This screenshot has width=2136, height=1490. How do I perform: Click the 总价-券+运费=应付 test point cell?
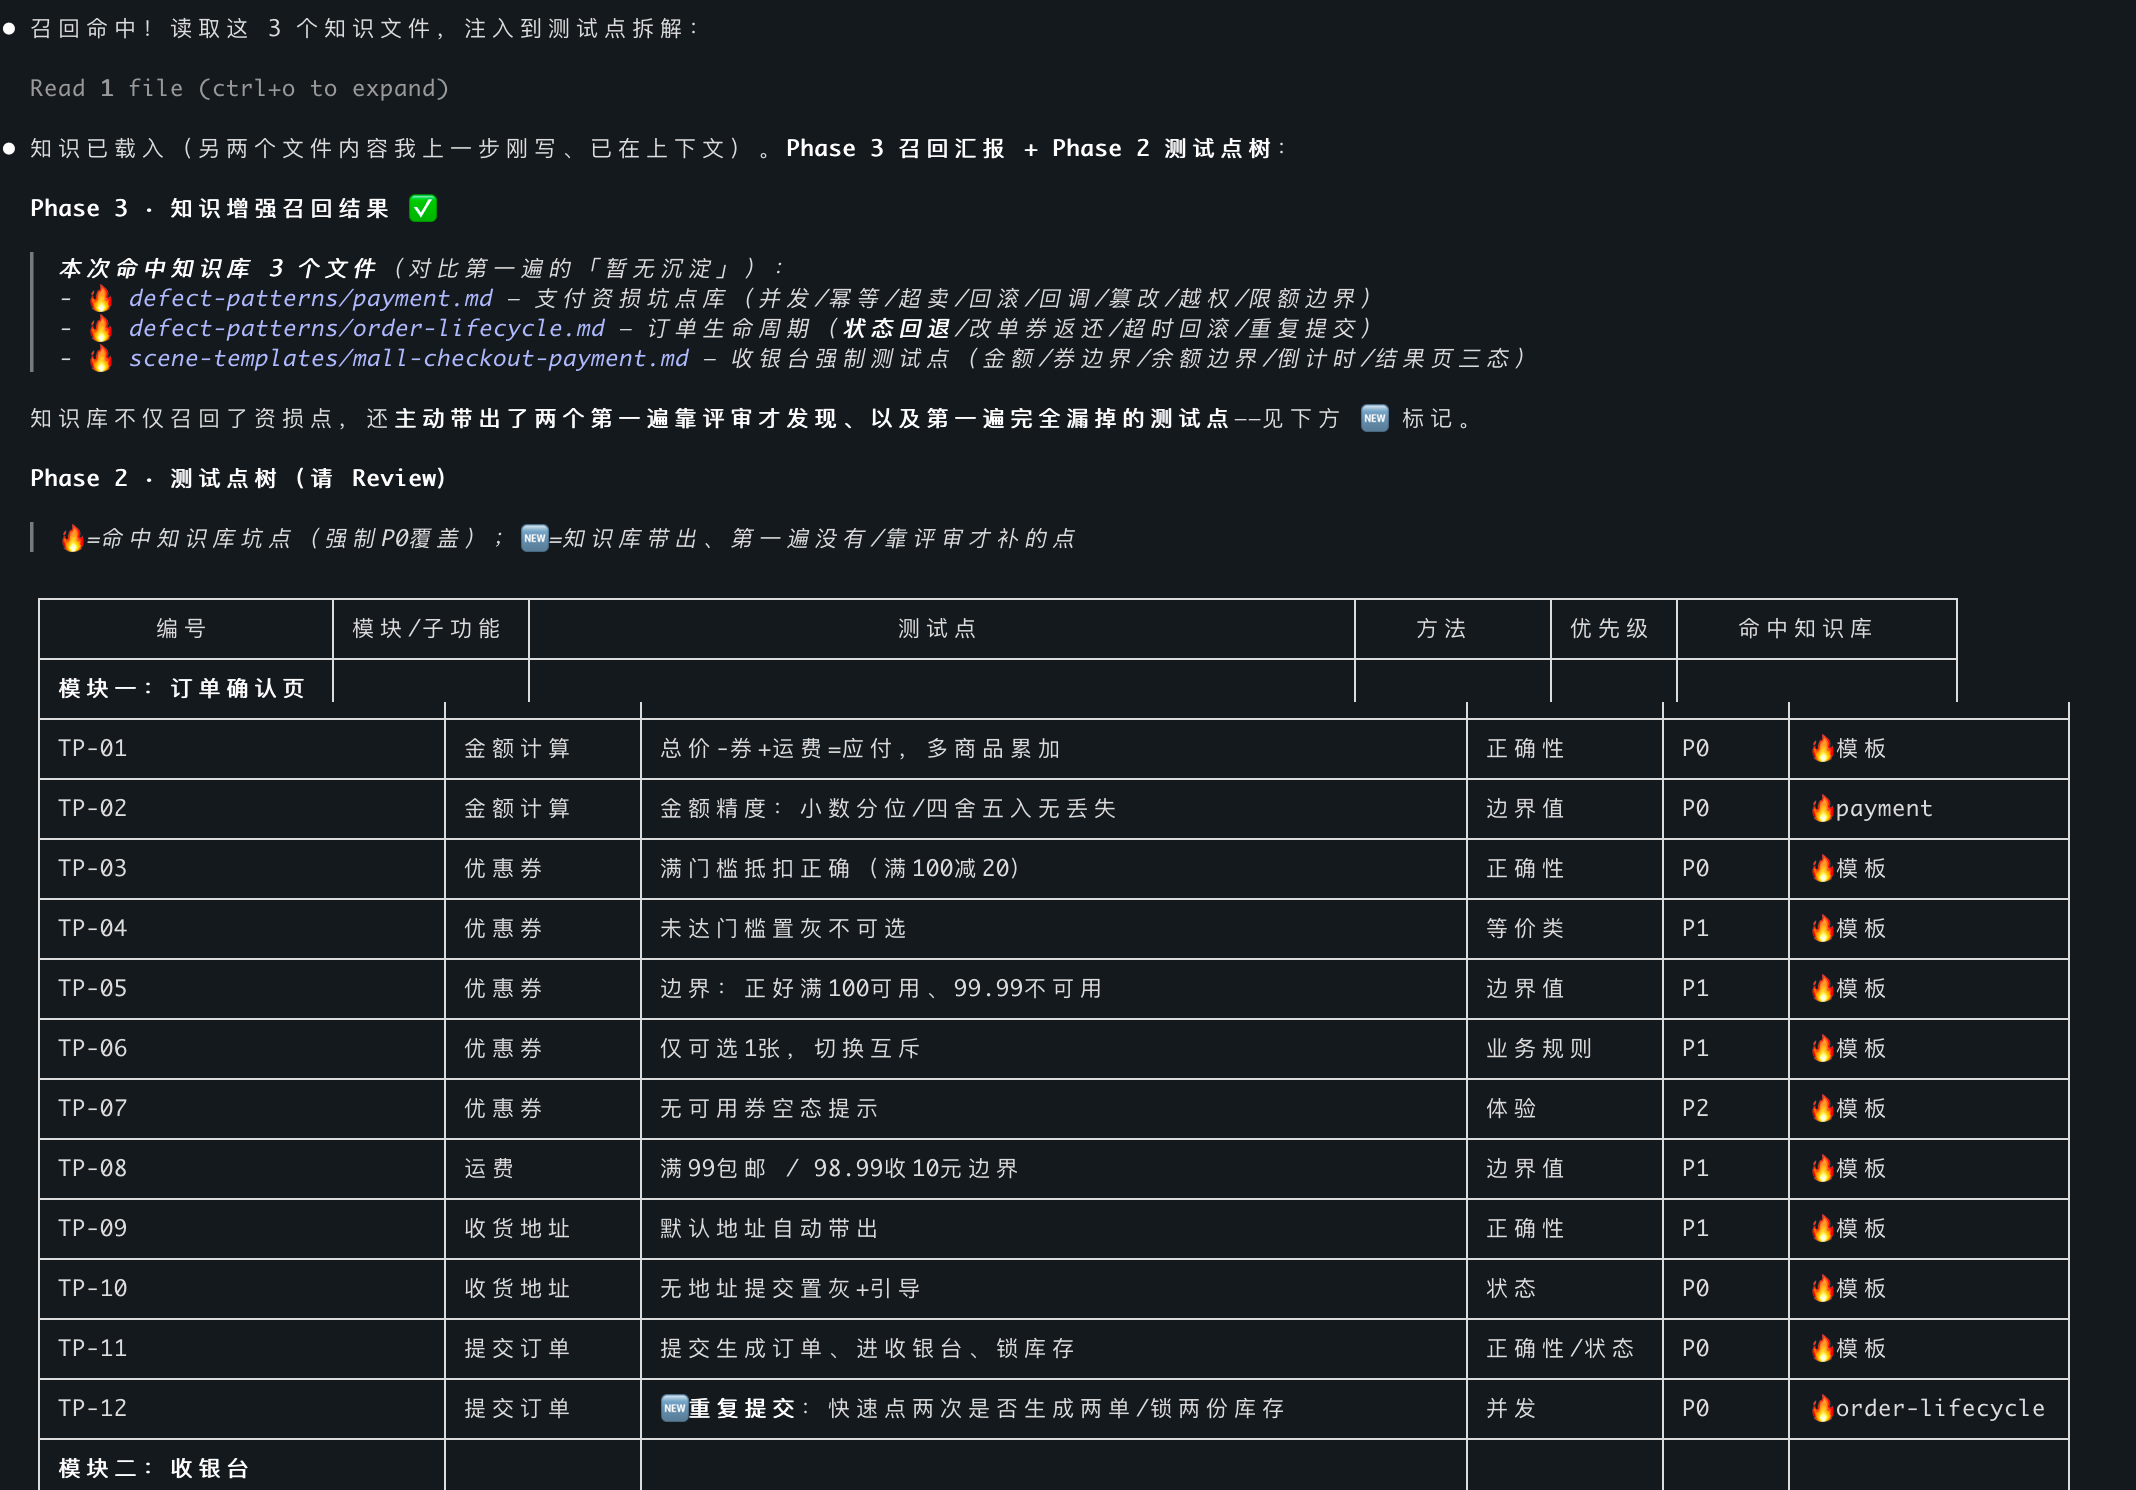coord(1054,748)
